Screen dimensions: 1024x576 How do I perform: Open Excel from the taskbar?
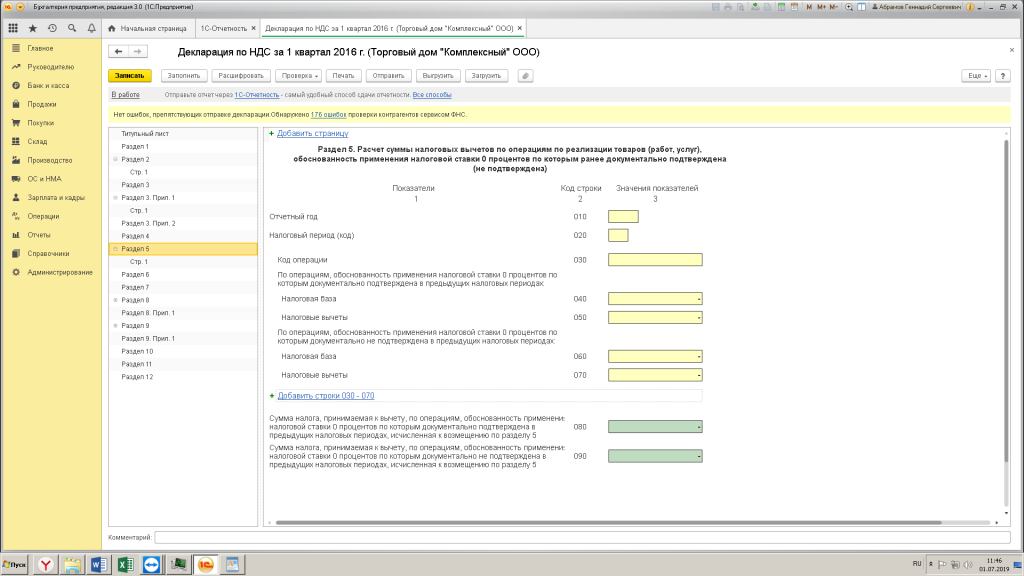click(125, 564)
